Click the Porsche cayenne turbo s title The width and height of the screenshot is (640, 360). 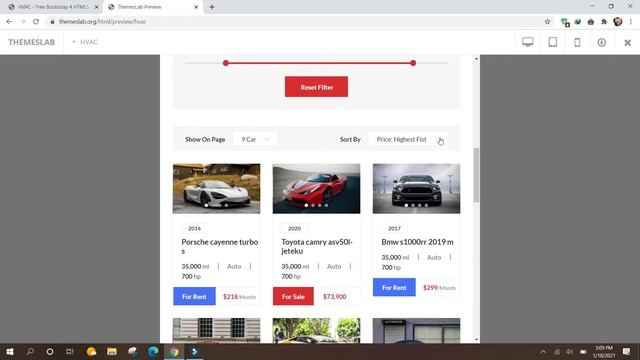[220, 246]
